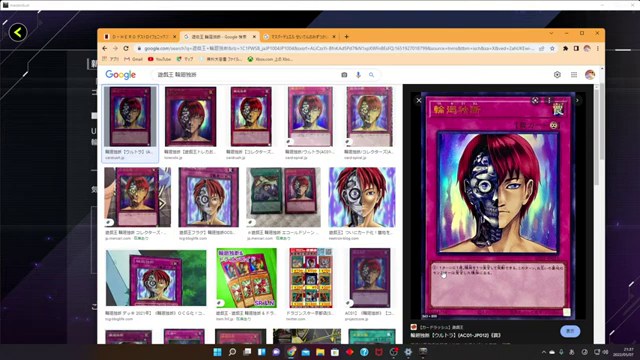This screenshot has height=360, width=640.
Task: Bookmark this page with the star icon
Action: 552,48
